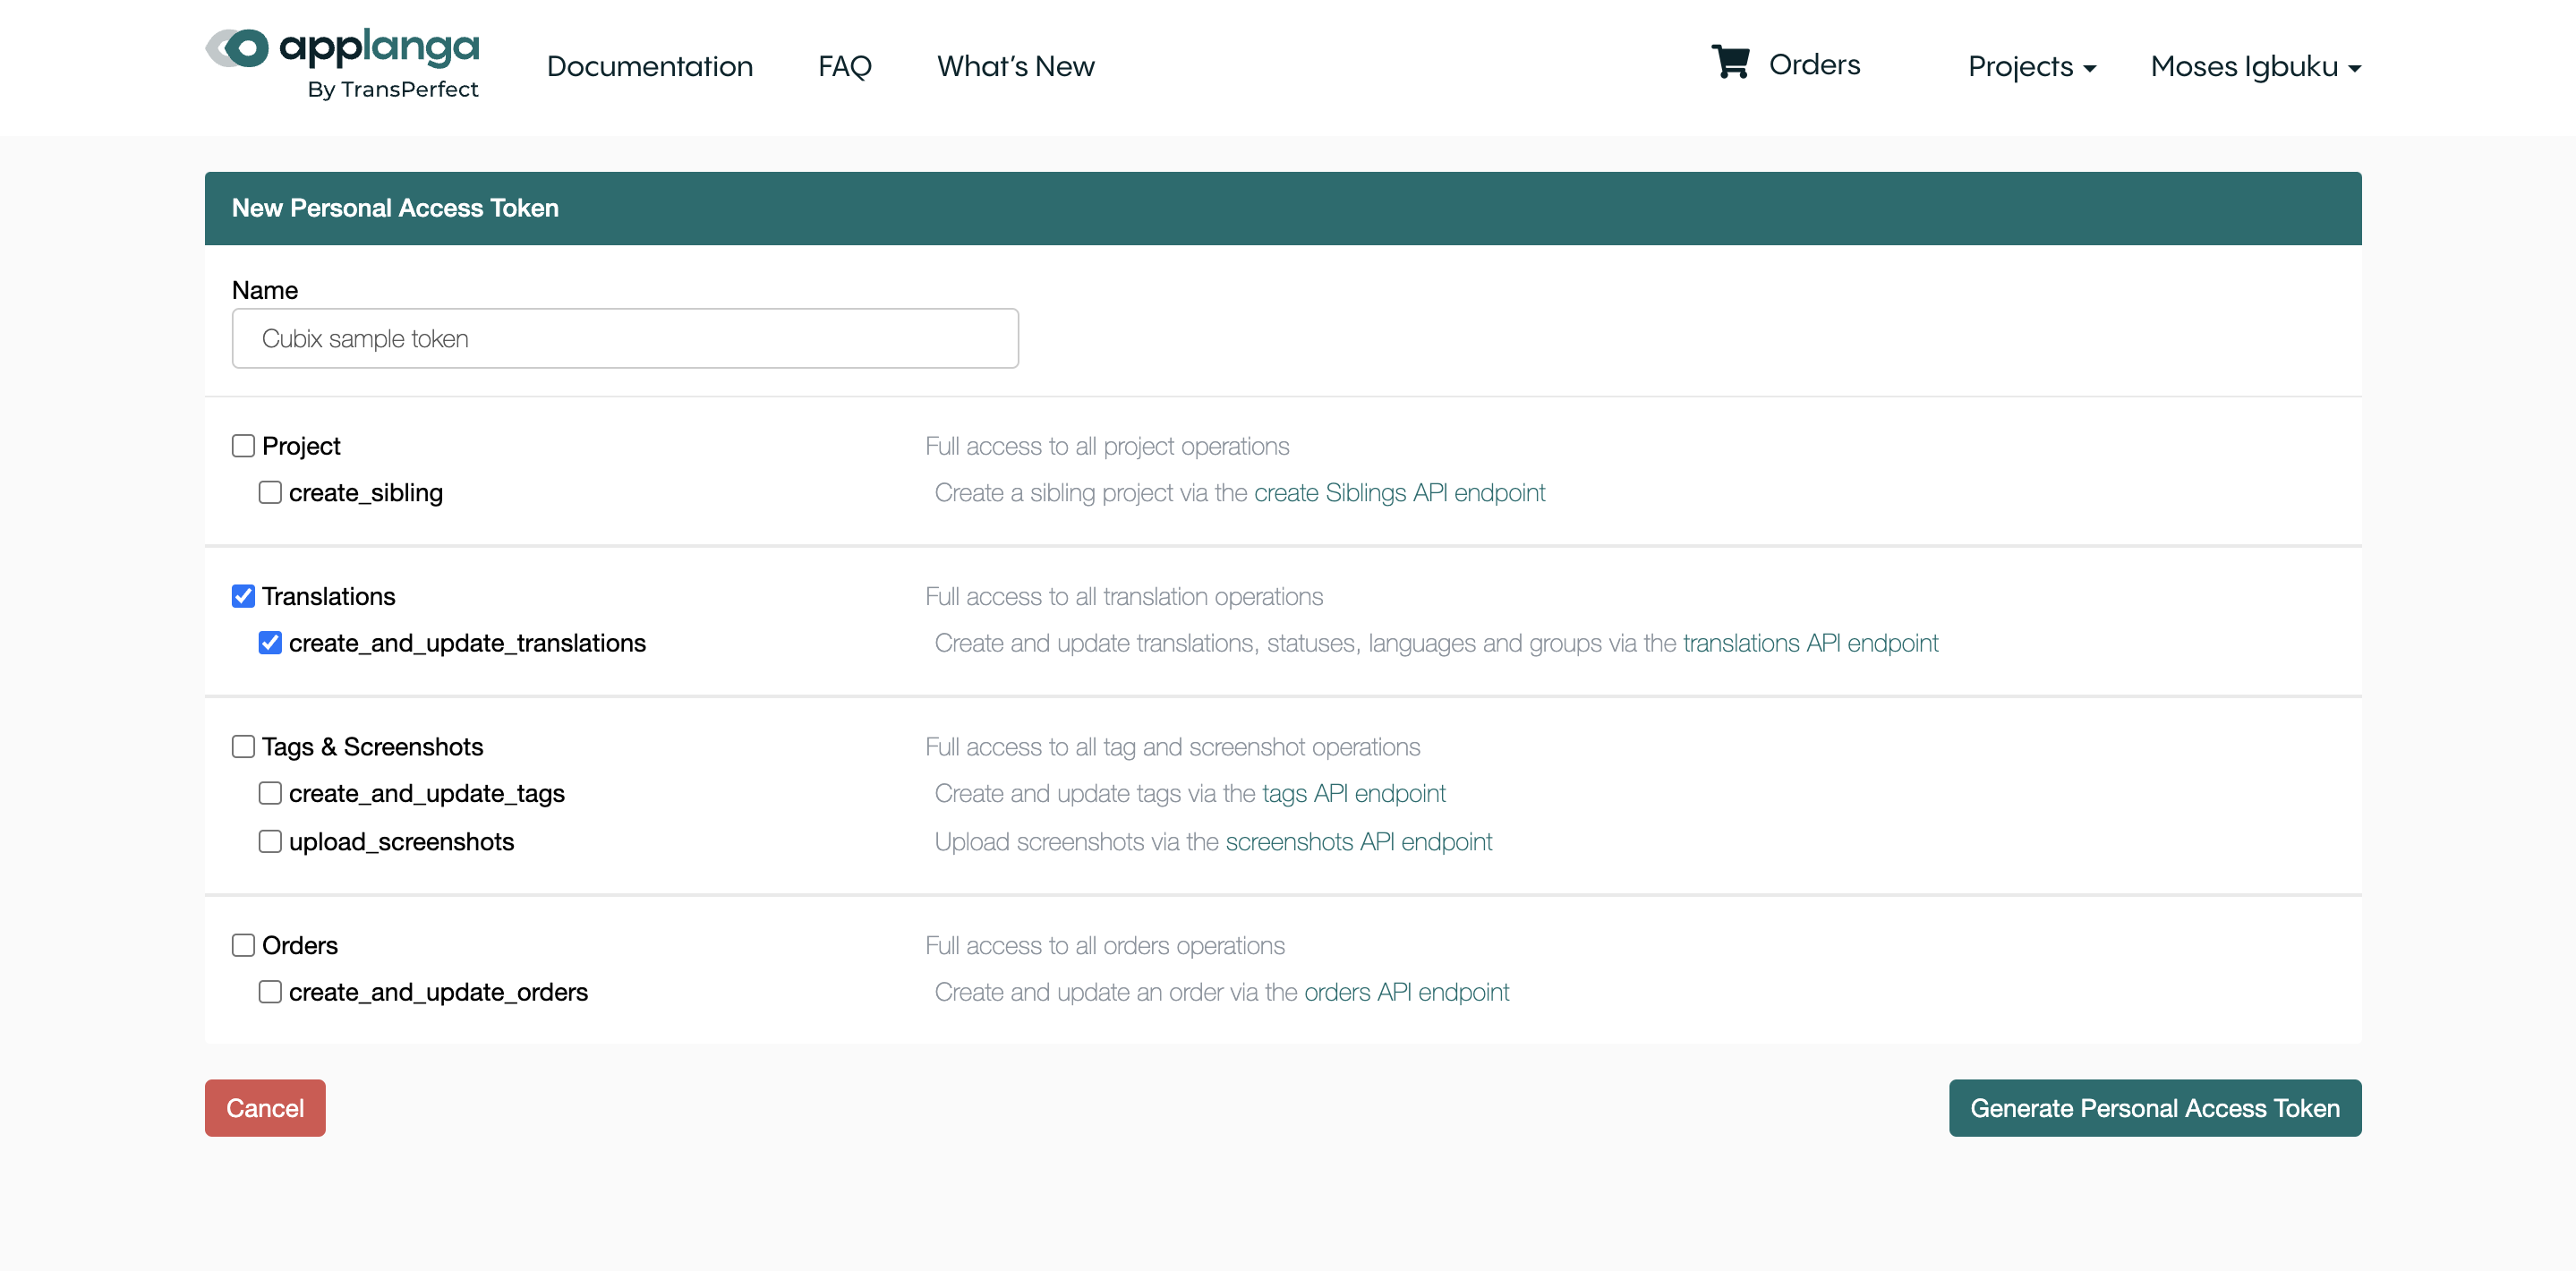The width and height of the screenshot is (2576, 1271).
Task: Uncheck the Translations checkbox
Action: (x=243, y=596)
